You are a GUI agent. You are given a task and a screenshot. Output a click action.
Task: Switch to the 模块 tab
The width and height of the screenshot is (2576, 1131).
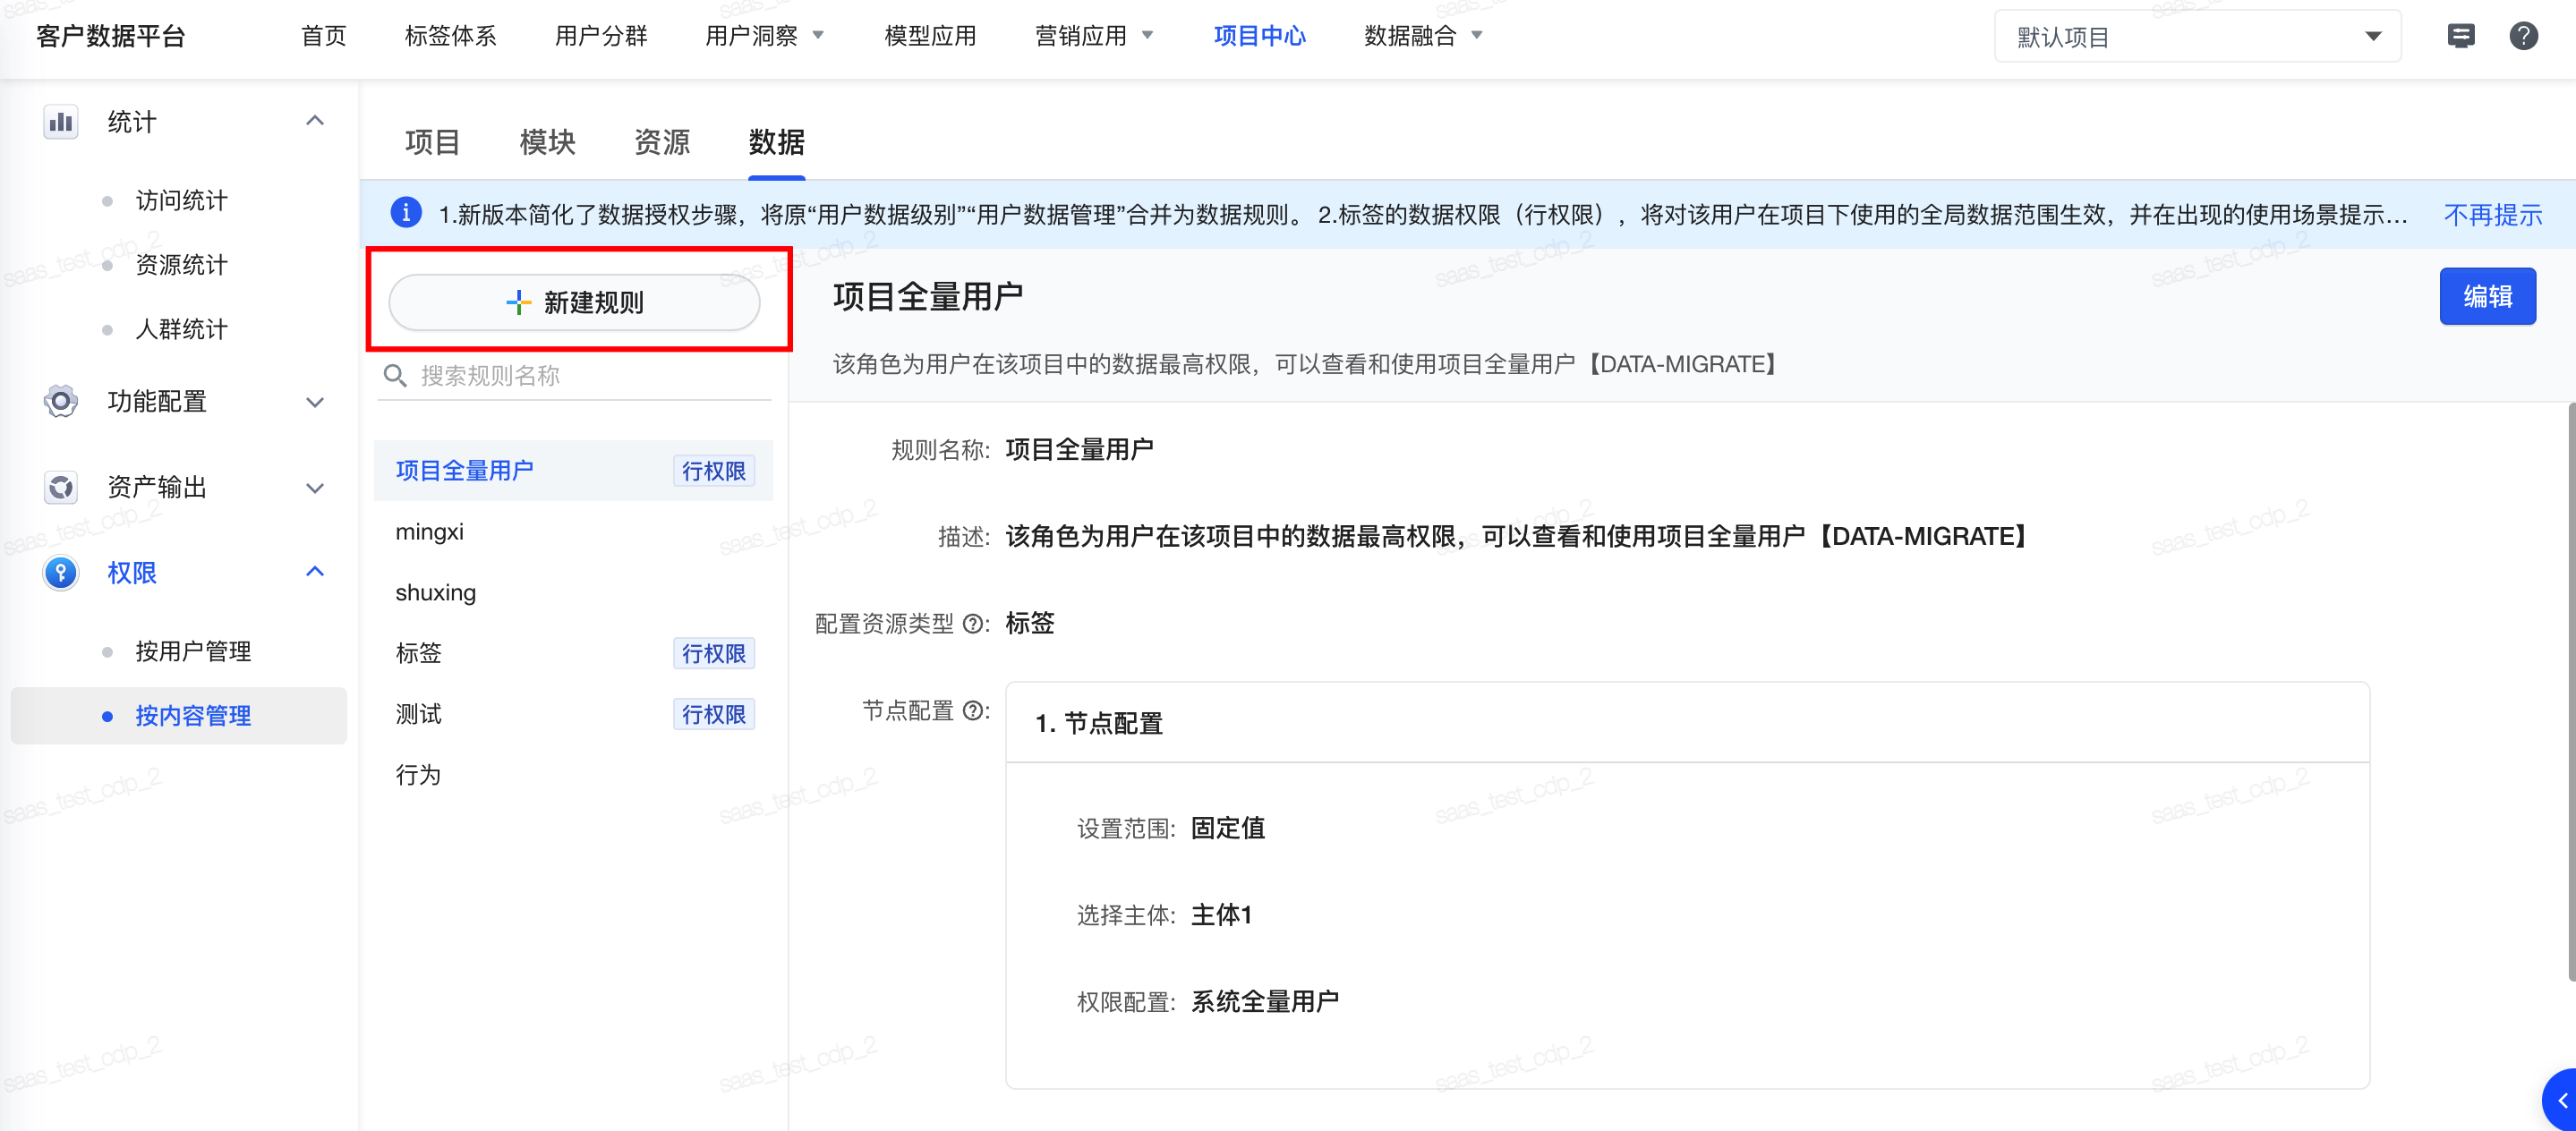[547, 142]
